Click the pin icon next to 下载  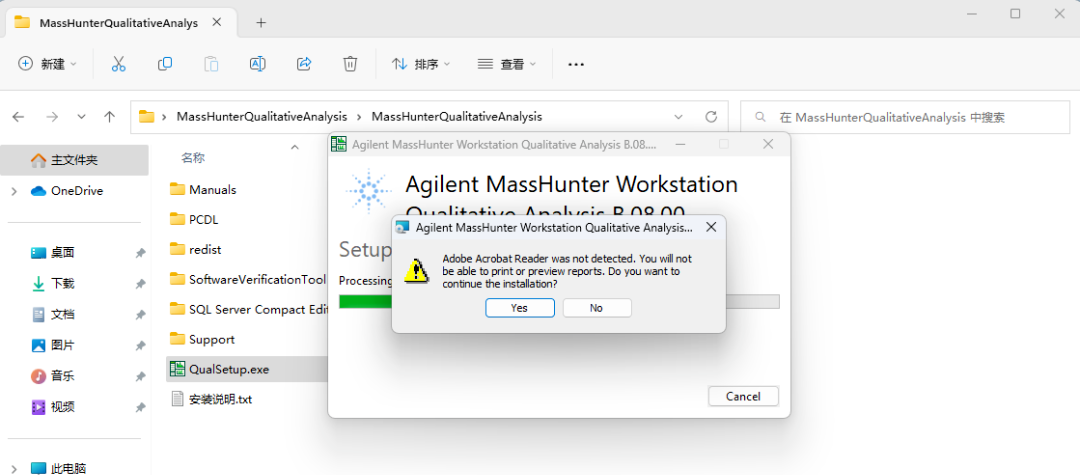tap(141, 284)
